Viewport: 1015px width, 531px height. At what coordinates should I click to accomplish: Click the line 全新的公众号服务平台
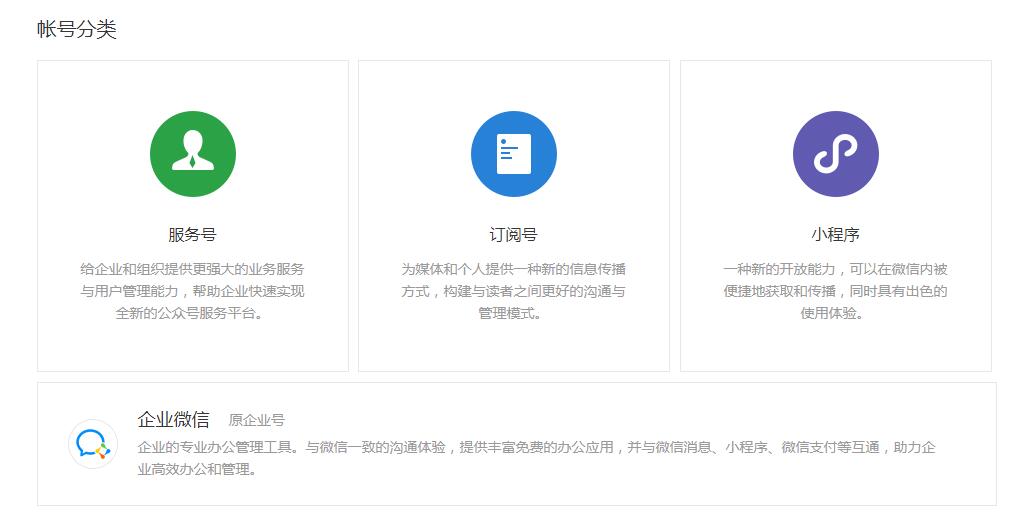(192, 313)
